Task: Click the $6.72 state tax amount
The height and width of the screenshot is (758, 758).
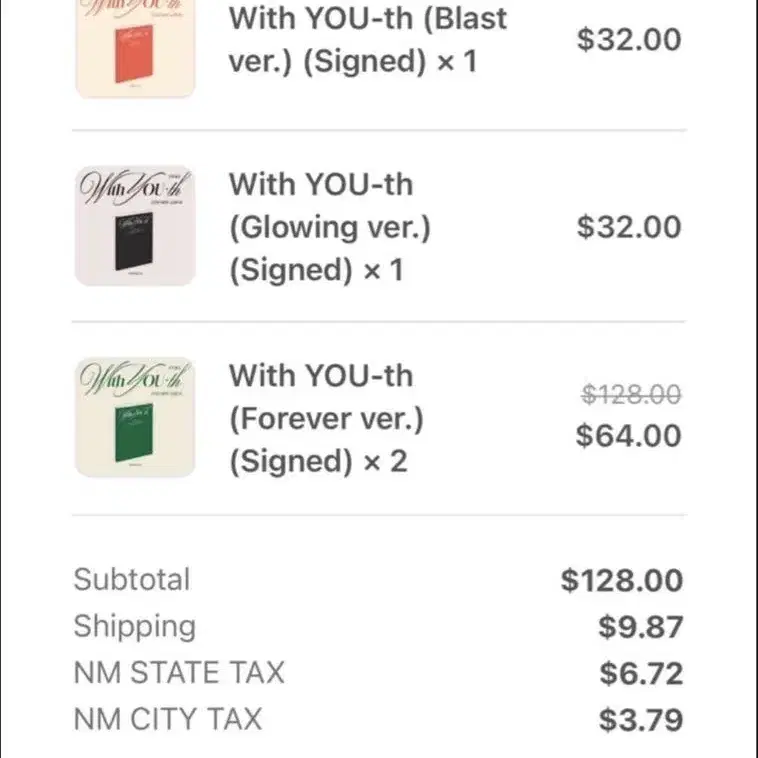Action: pyautogui.click(x=641, y=673)
